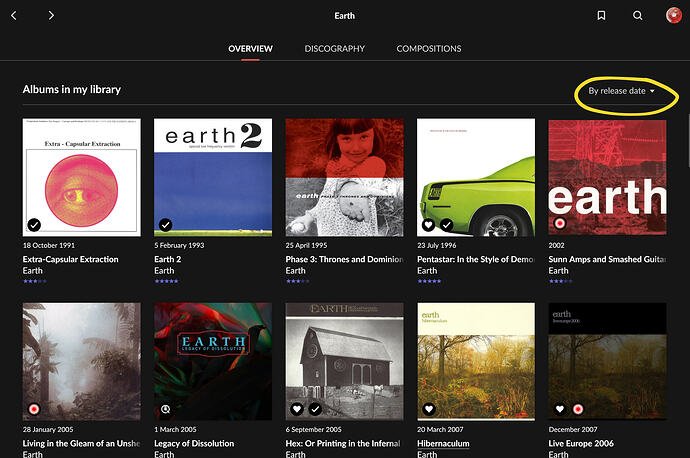
Task: Open Extra-Capsular Extraction album title
Action: [x=70, y=260]
